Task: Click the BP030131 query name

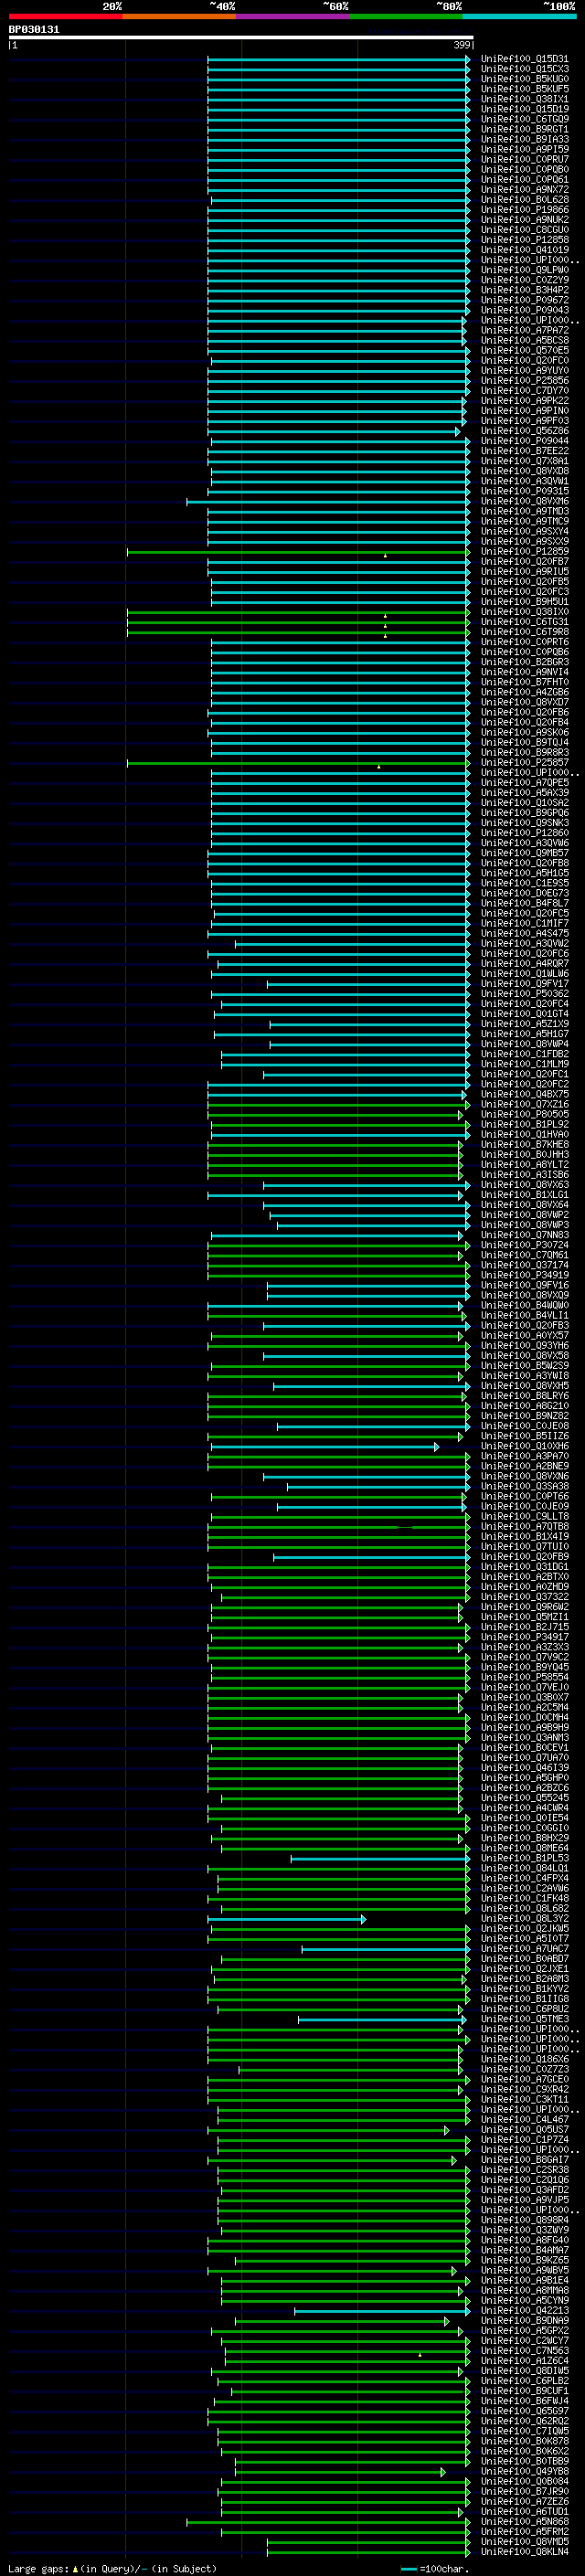Action: (x=34, y=30)
